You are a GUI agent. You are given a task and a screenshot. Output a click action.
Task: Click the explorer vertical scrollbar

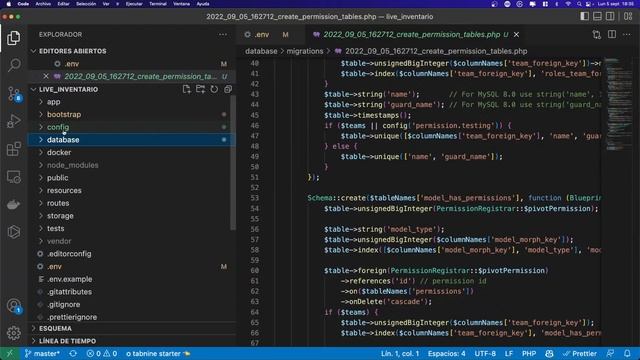(233, 163)
